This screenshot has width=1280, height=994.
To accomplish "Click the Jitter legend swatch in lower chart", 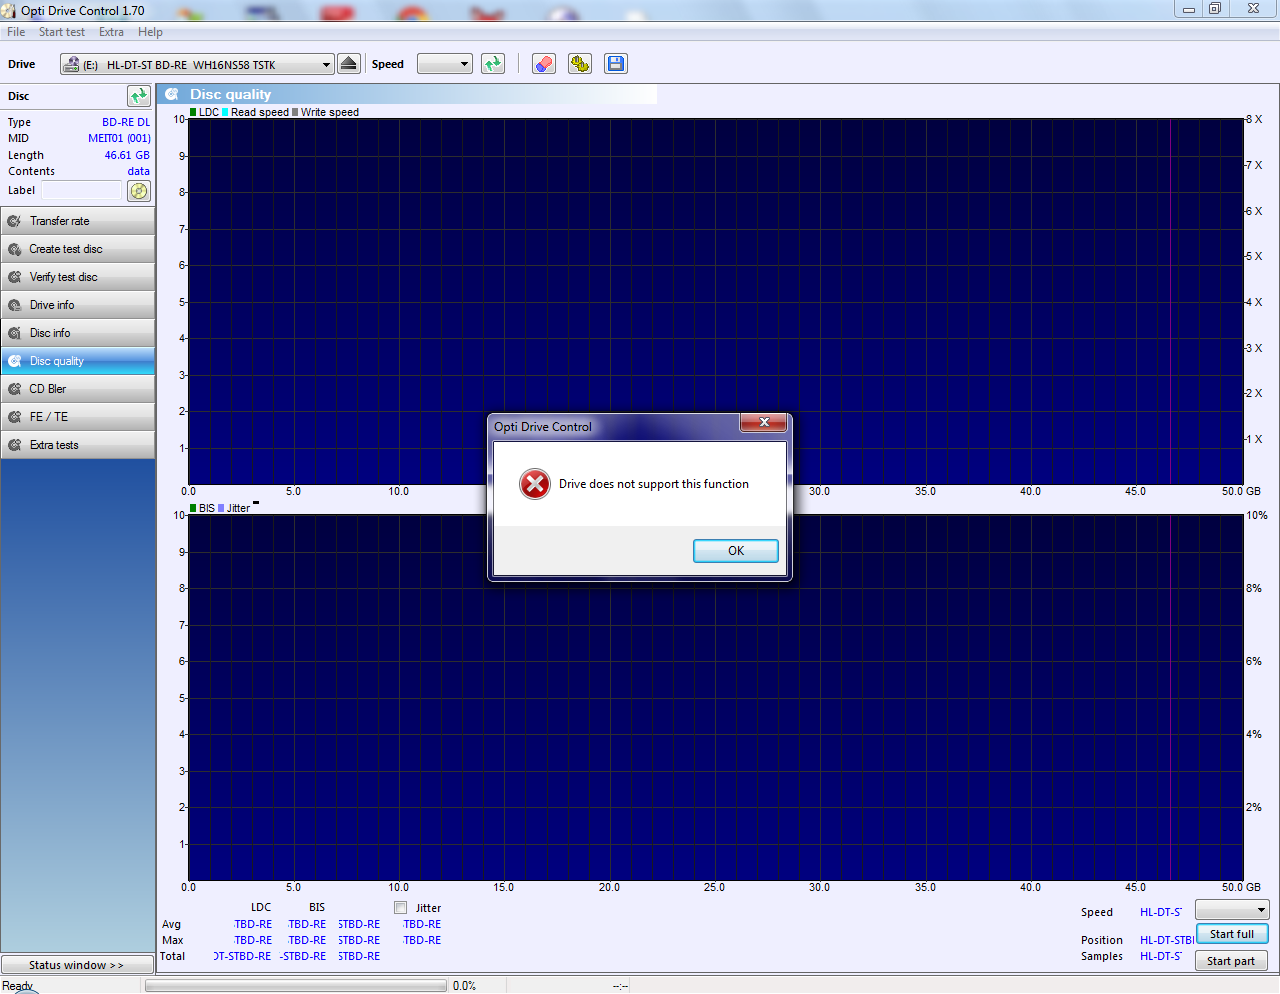I will pyautogui.click(x=221, y=508).
